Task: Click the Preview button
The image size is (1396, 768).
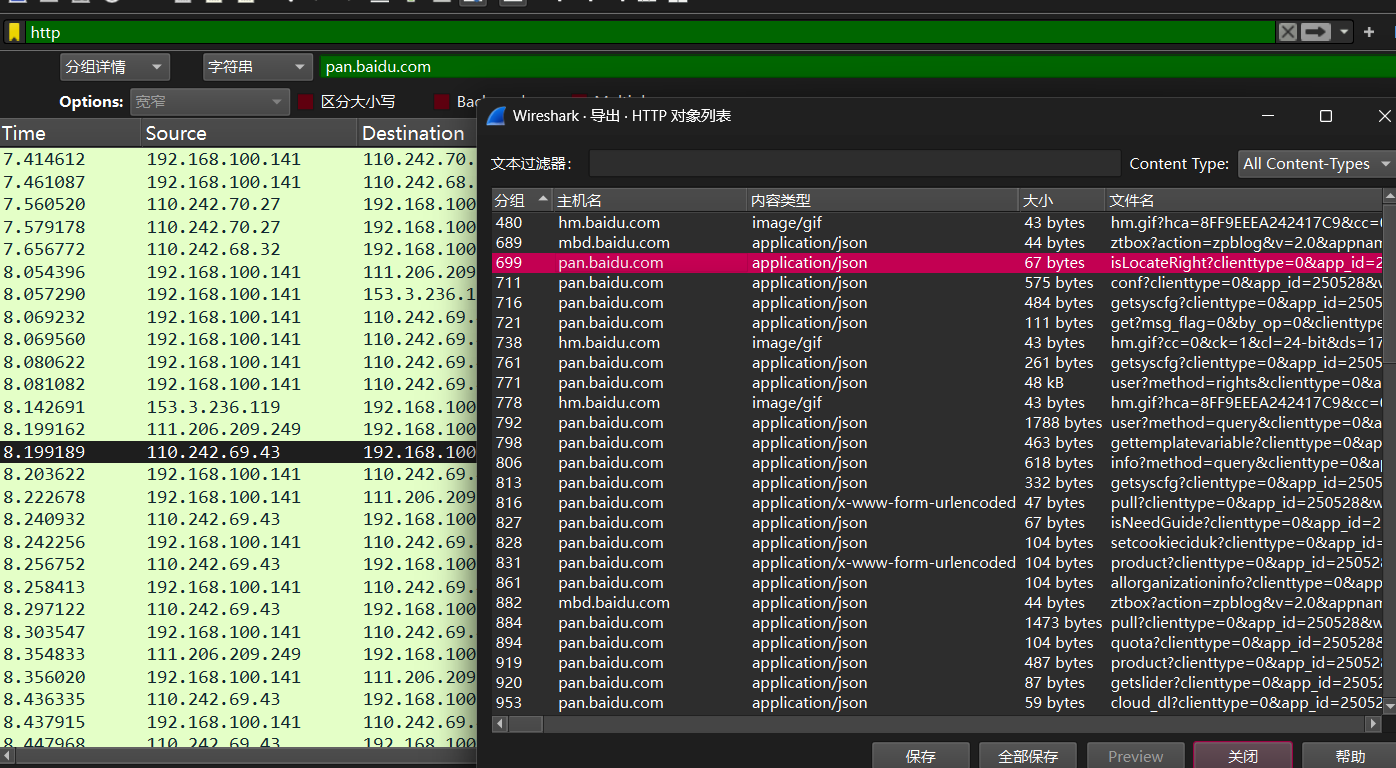Action: [x=1135, y=756]
